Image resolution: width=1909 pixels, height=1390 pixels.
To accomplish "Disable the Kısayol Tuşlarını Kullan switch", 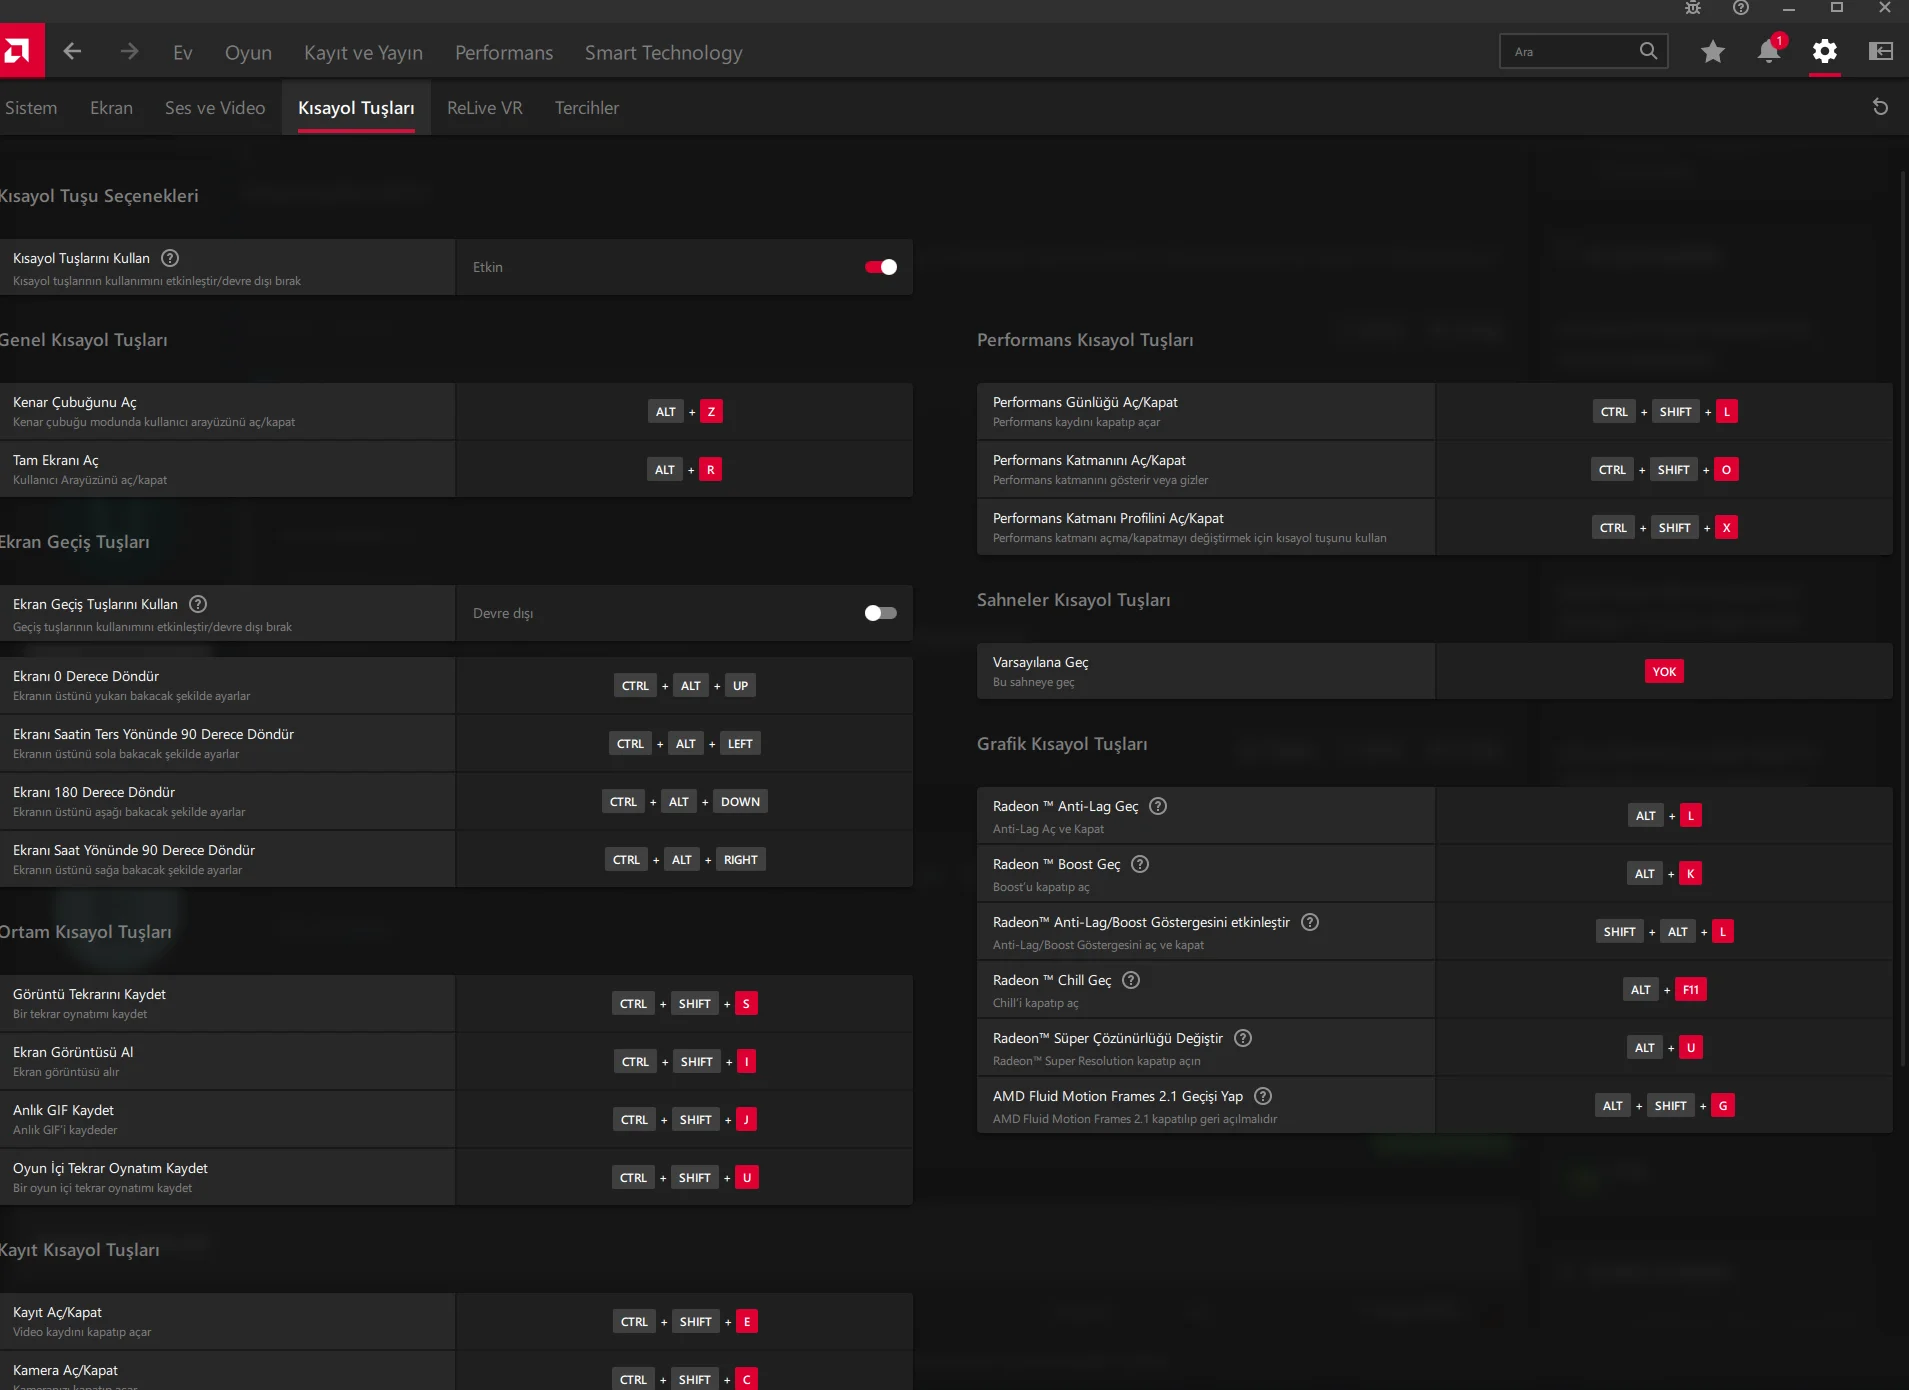I will click(x=881, y=267).
